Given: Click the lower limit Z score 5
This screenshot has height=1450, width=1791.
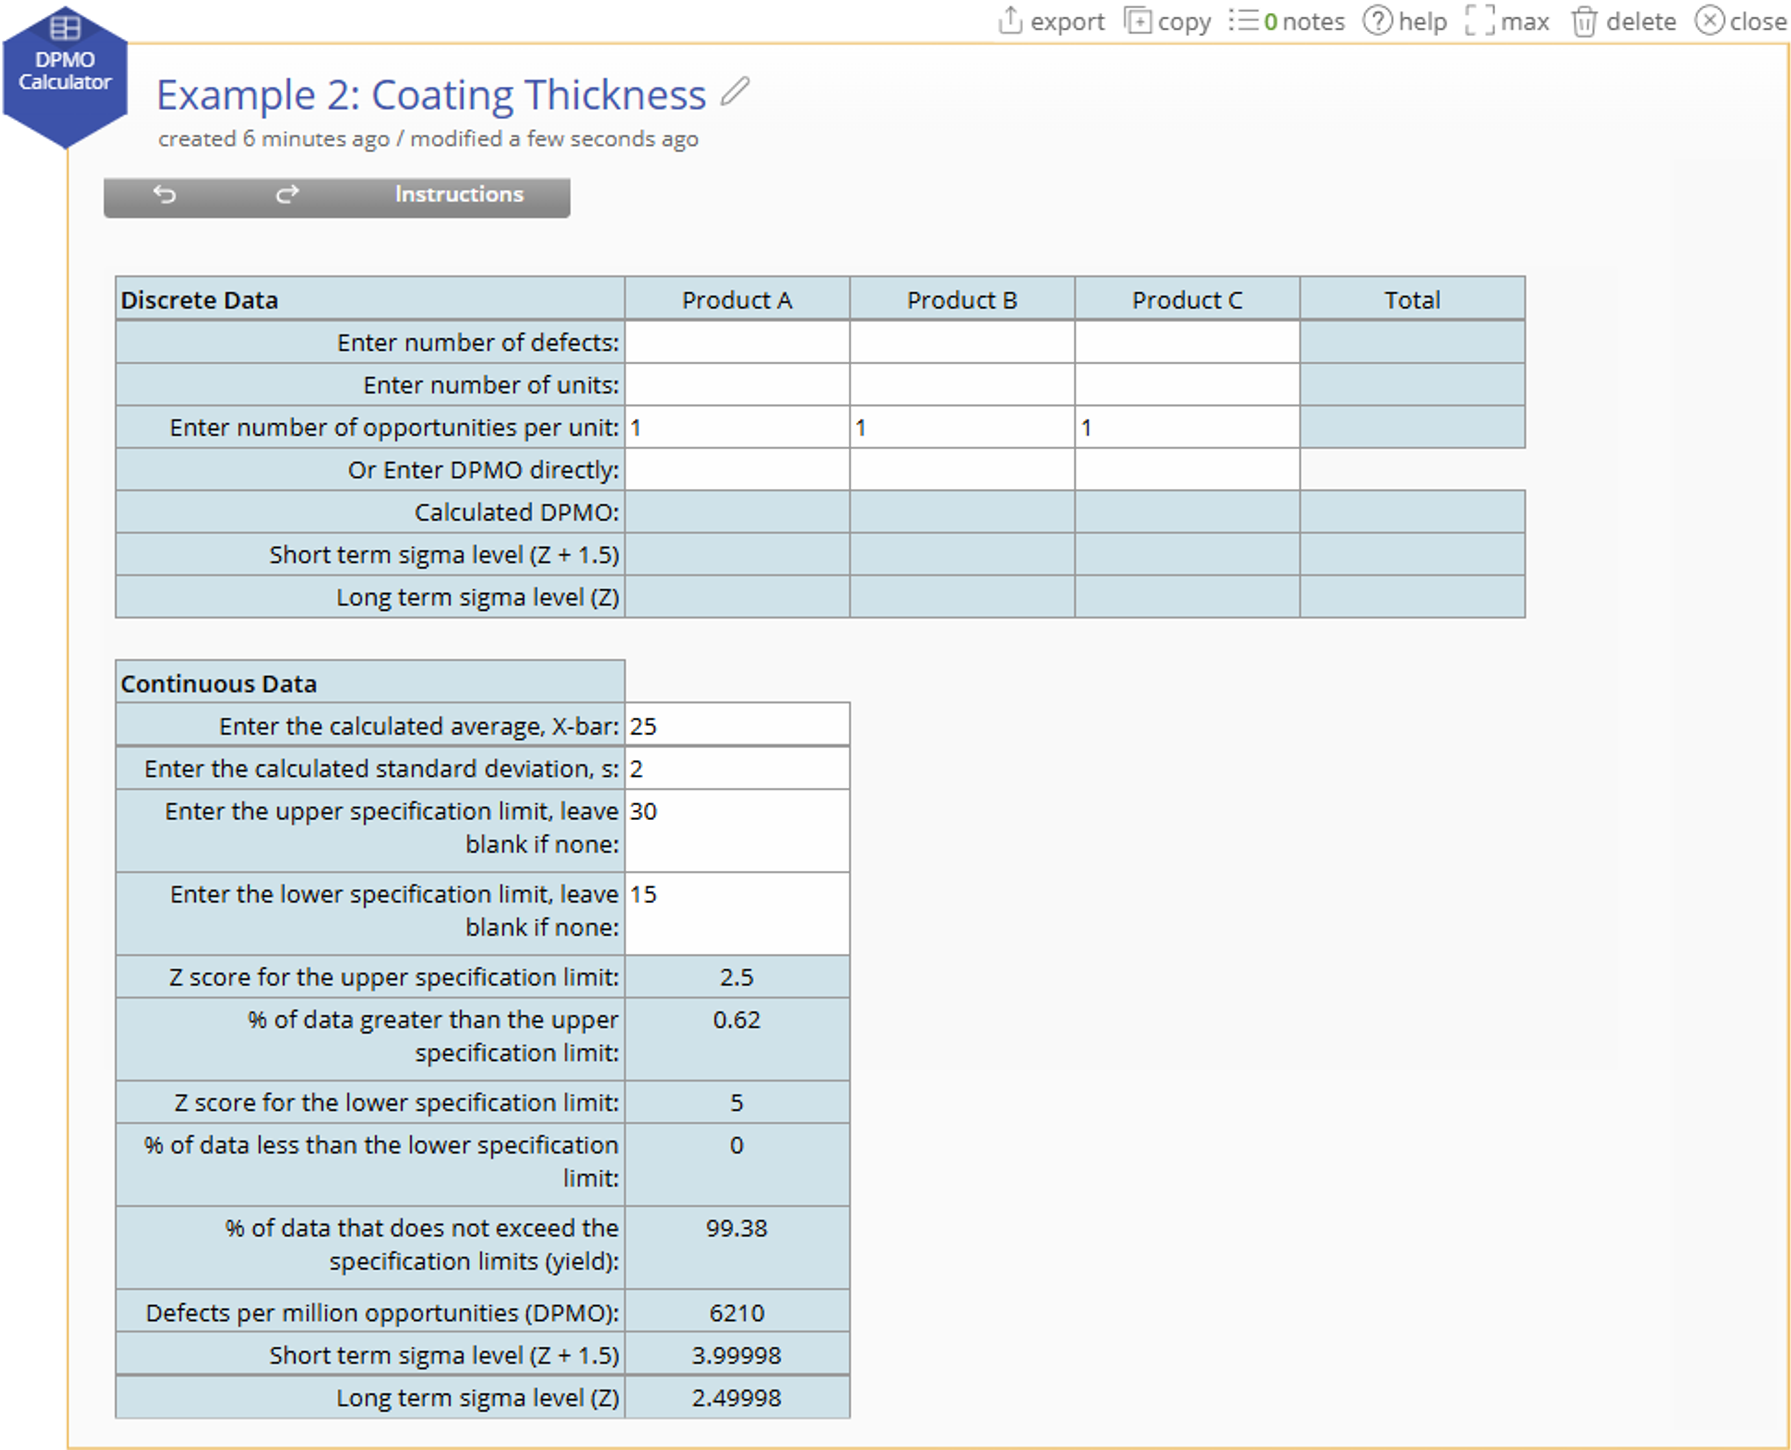Looking at the screenshot, I should (737, 1103).
